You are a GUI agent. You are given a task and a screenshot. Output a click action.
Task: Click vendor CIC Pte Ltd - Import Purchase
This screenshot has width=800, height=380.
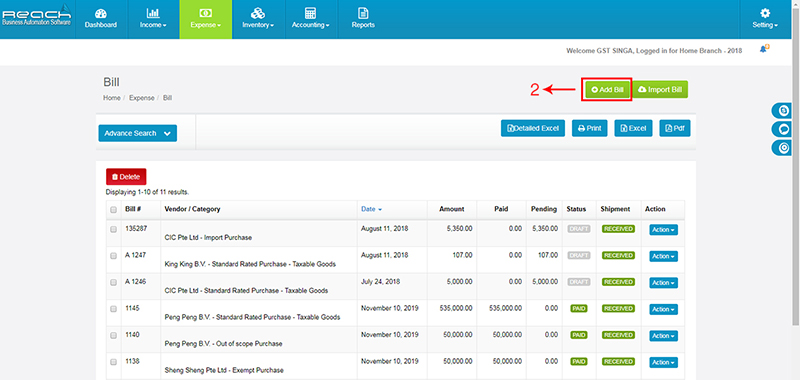click(x=208, y=238)
